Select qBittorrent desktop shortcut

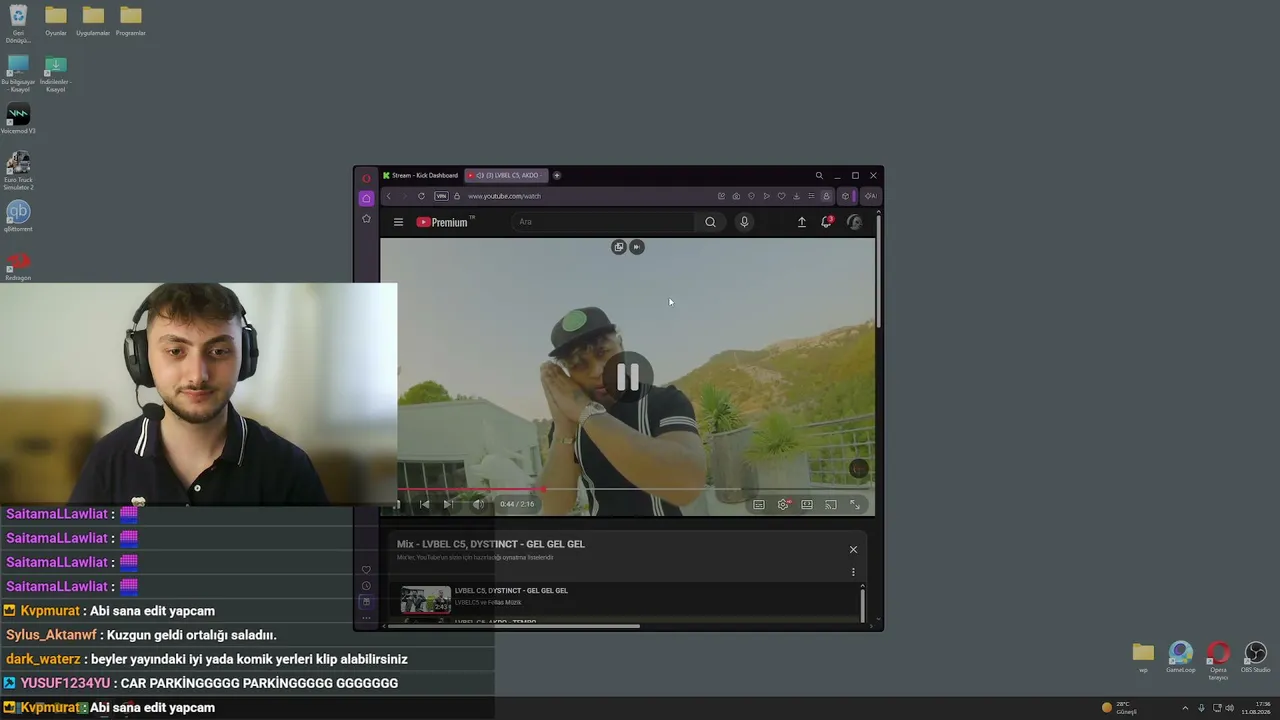[18, 216]
